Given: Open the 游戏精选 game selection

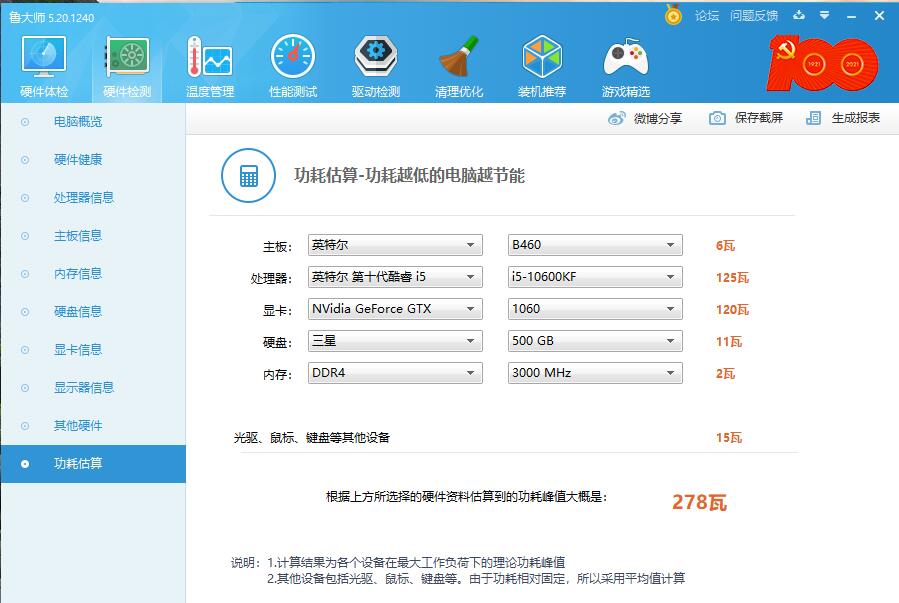Looking at the screenshot, I should [624, 65].
